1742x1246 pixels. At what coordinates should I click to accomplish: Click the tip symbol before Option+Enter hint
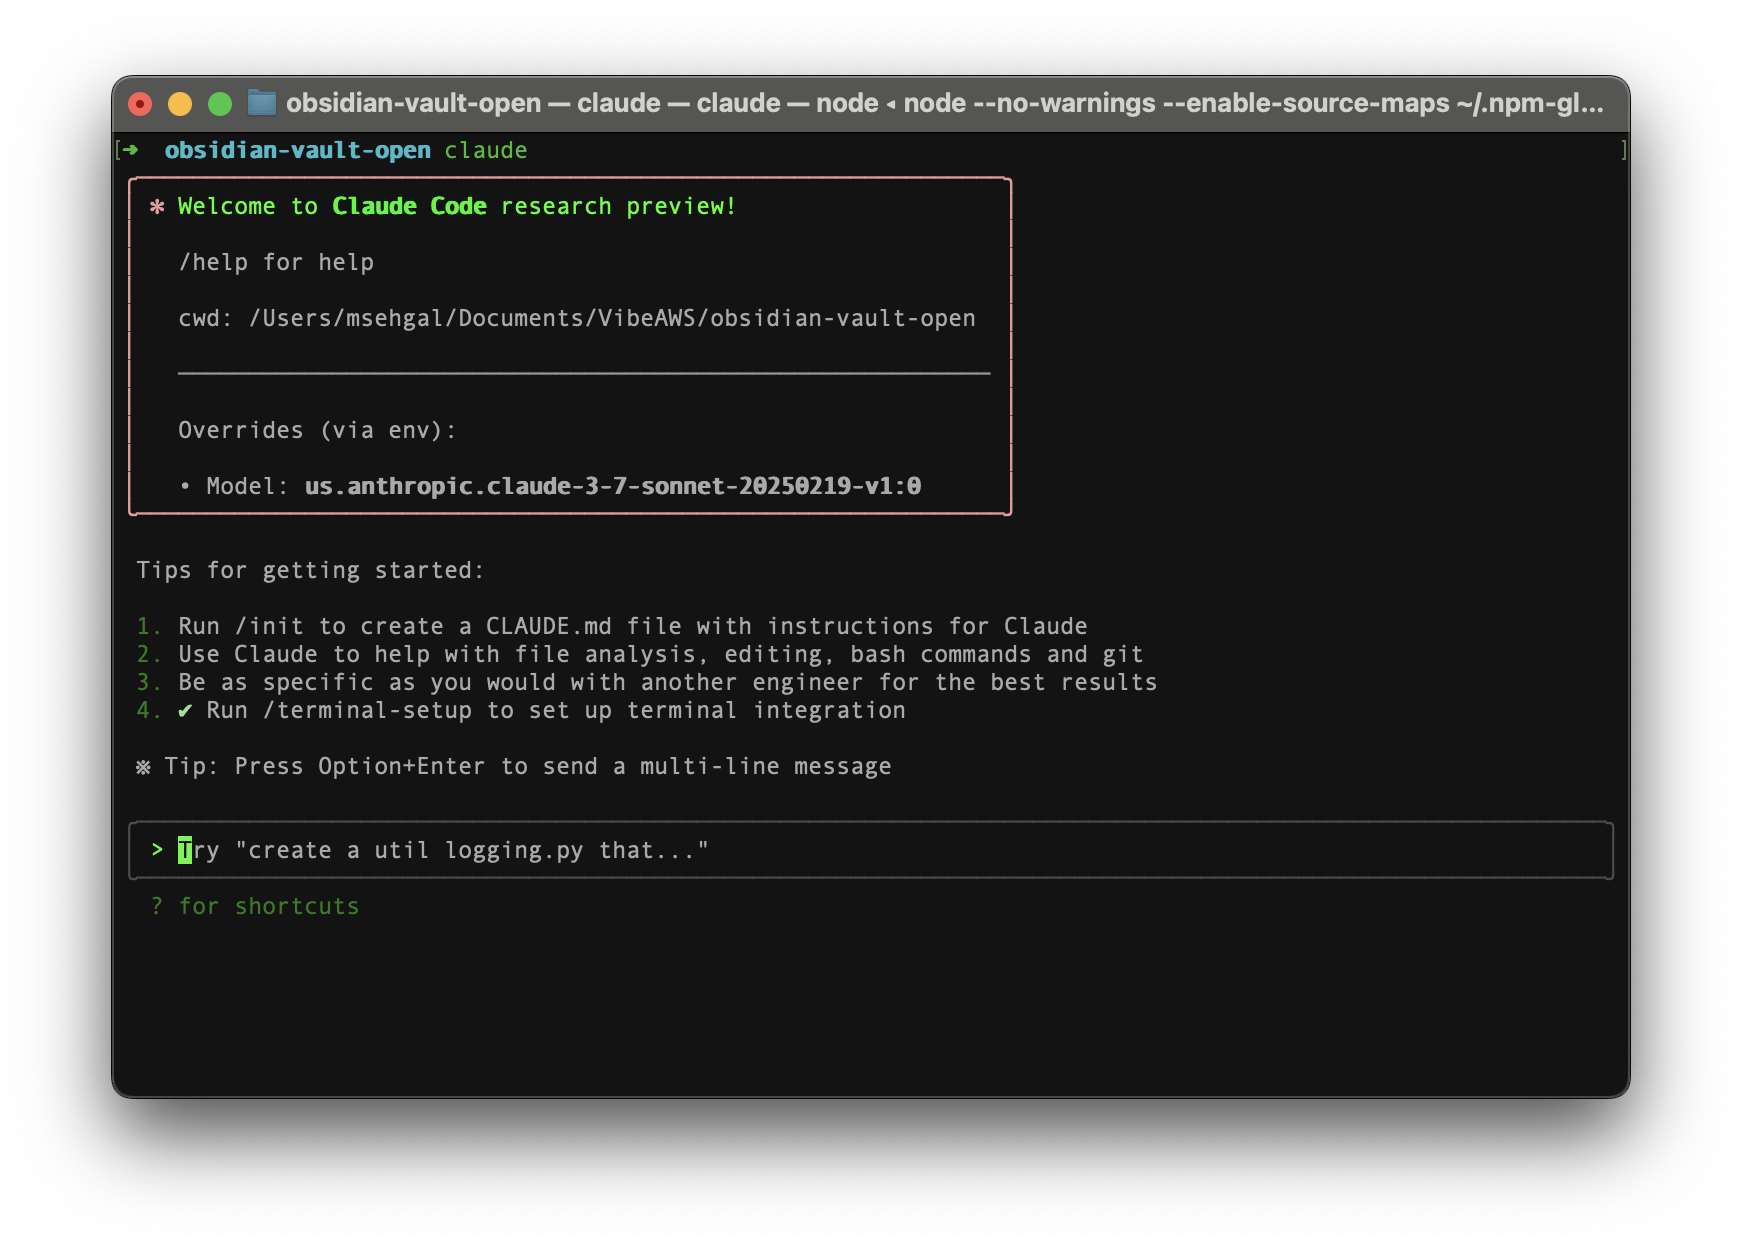coord(143,767)
